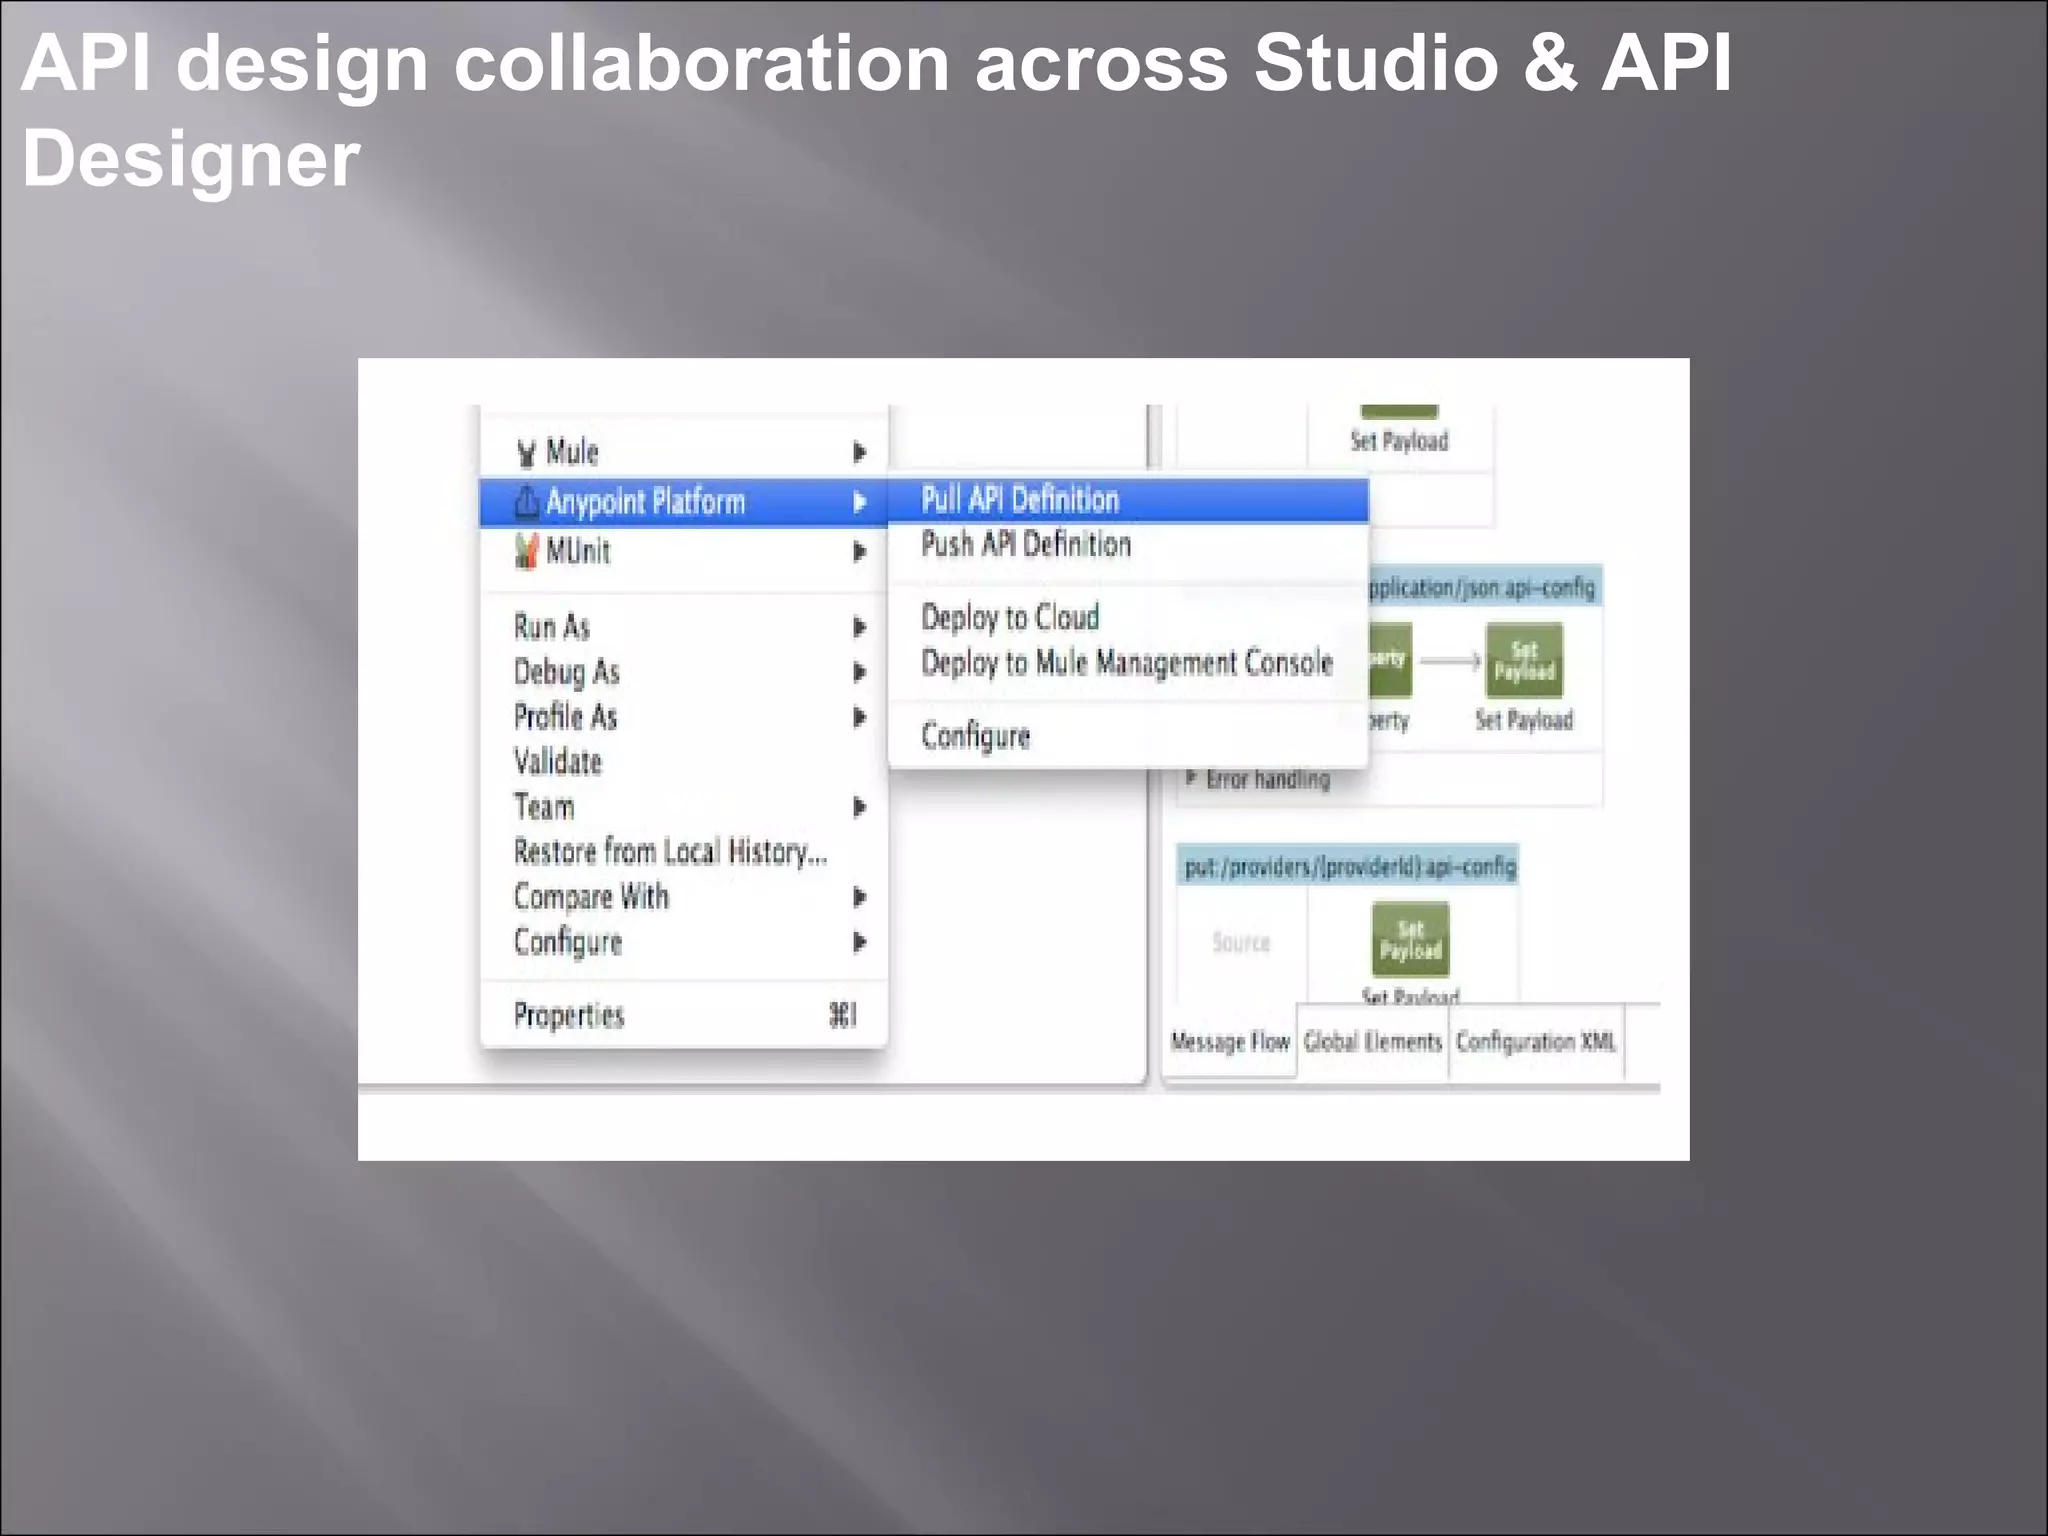
Task: Choose Pull API Definition
Action: tap(1128, 500)
